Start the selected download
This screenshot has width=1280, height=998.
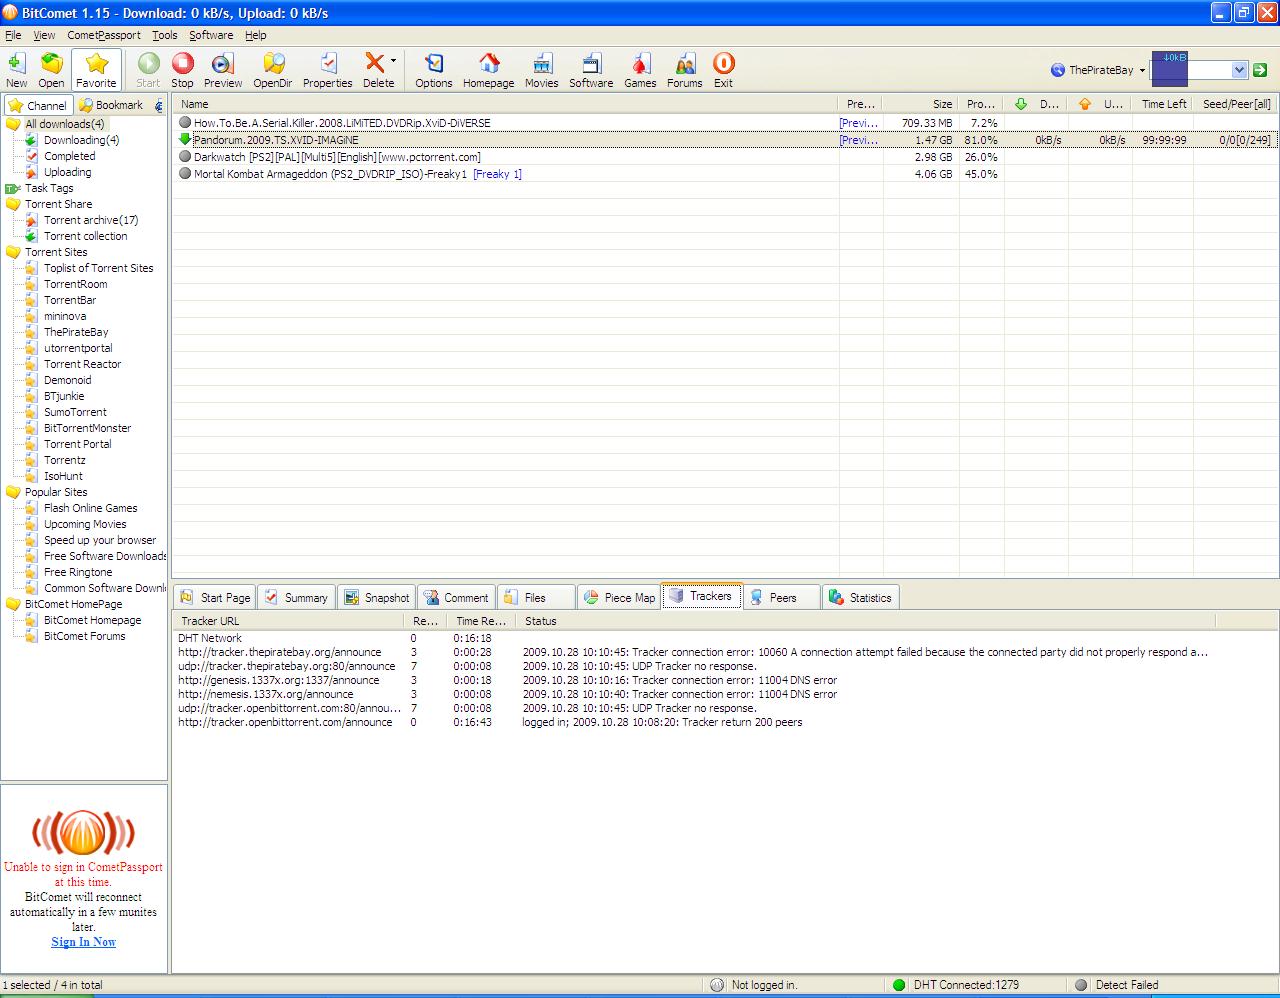(x=148, y=70)
